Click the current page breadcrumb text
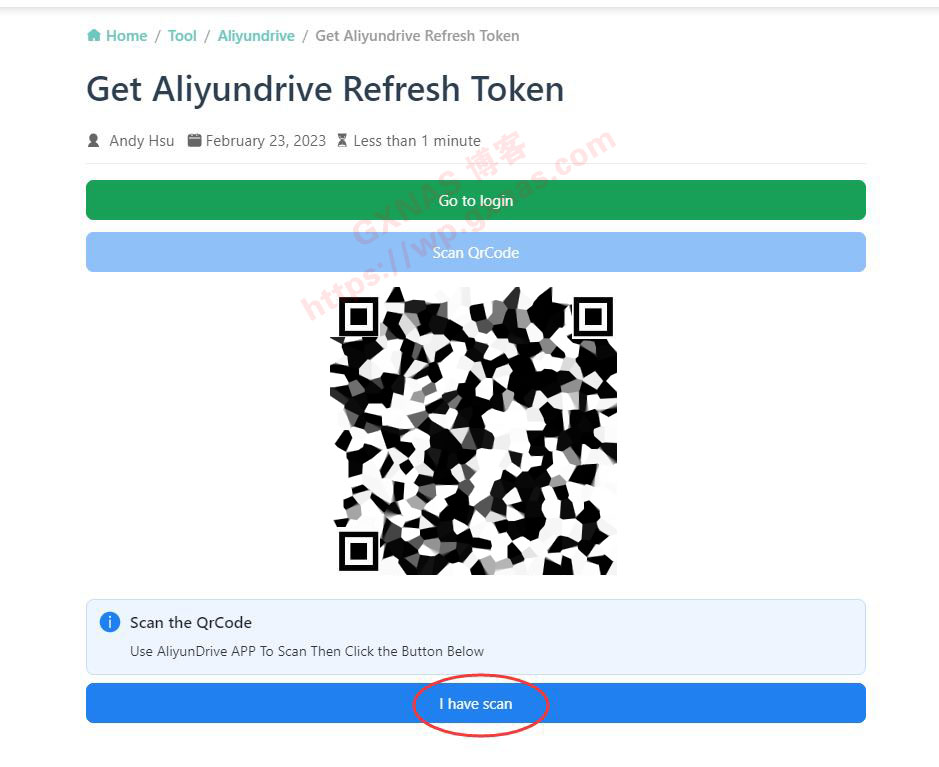 [x=417, y=36]
